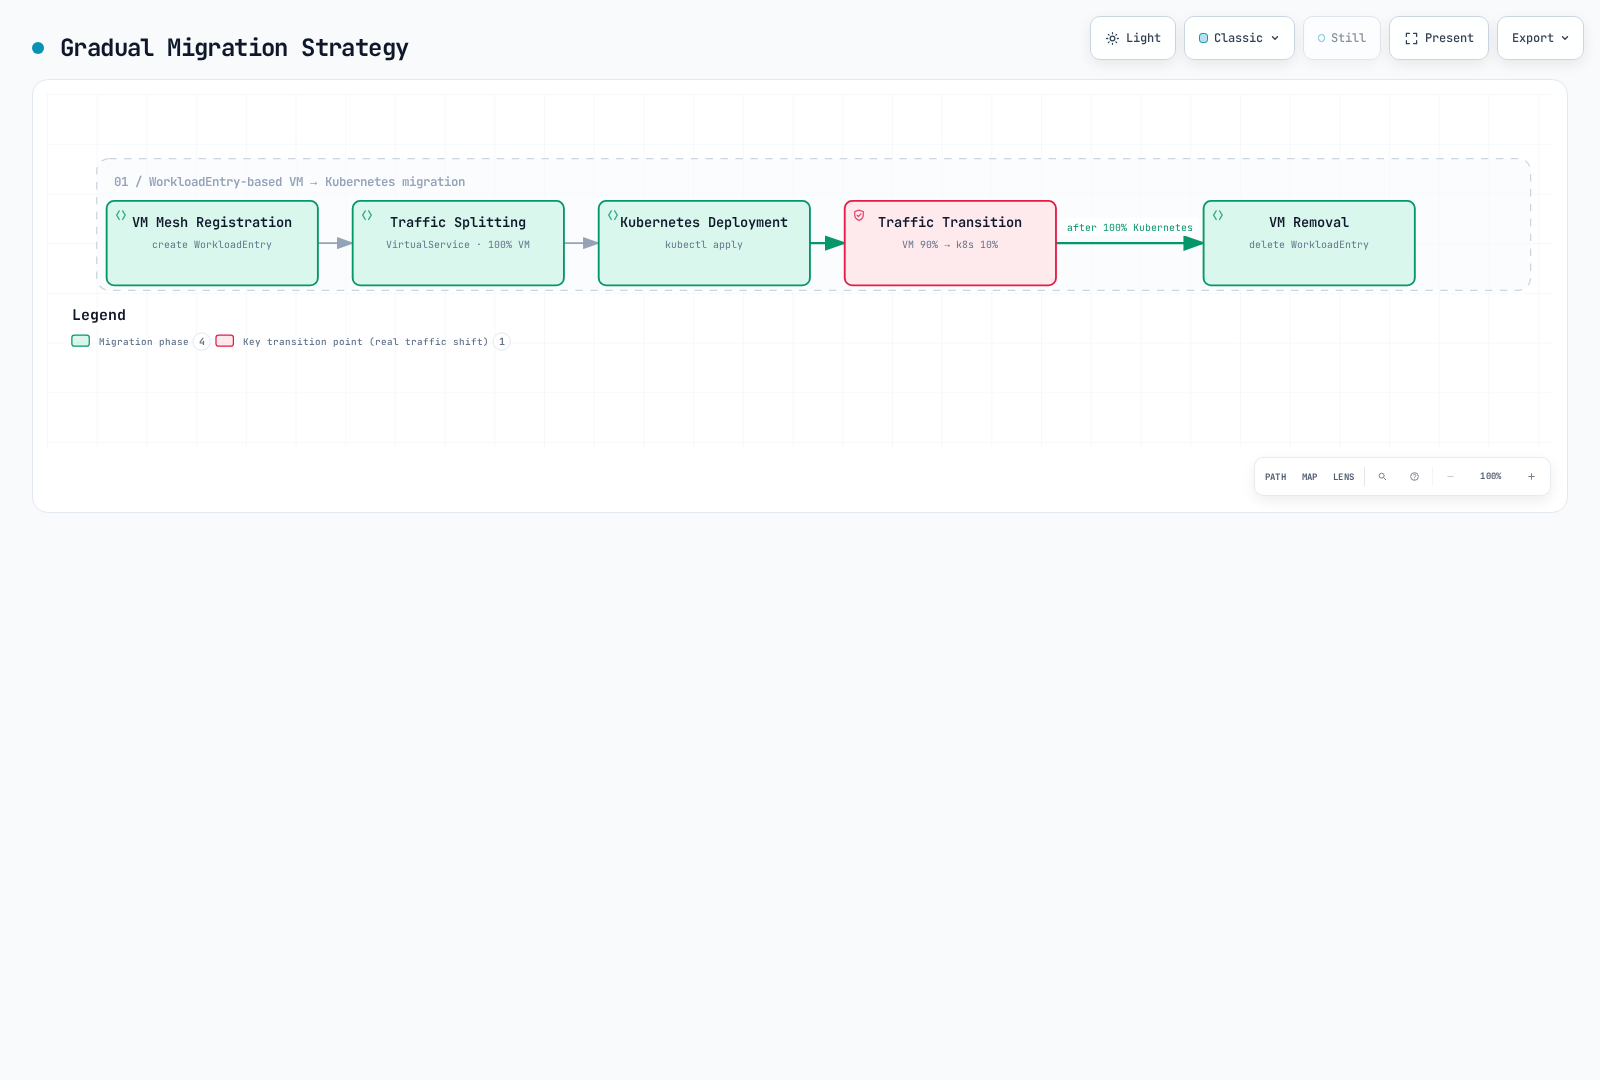Click the sun icon in Light button
1600x1080 pixels.
tap(1112, 38)
